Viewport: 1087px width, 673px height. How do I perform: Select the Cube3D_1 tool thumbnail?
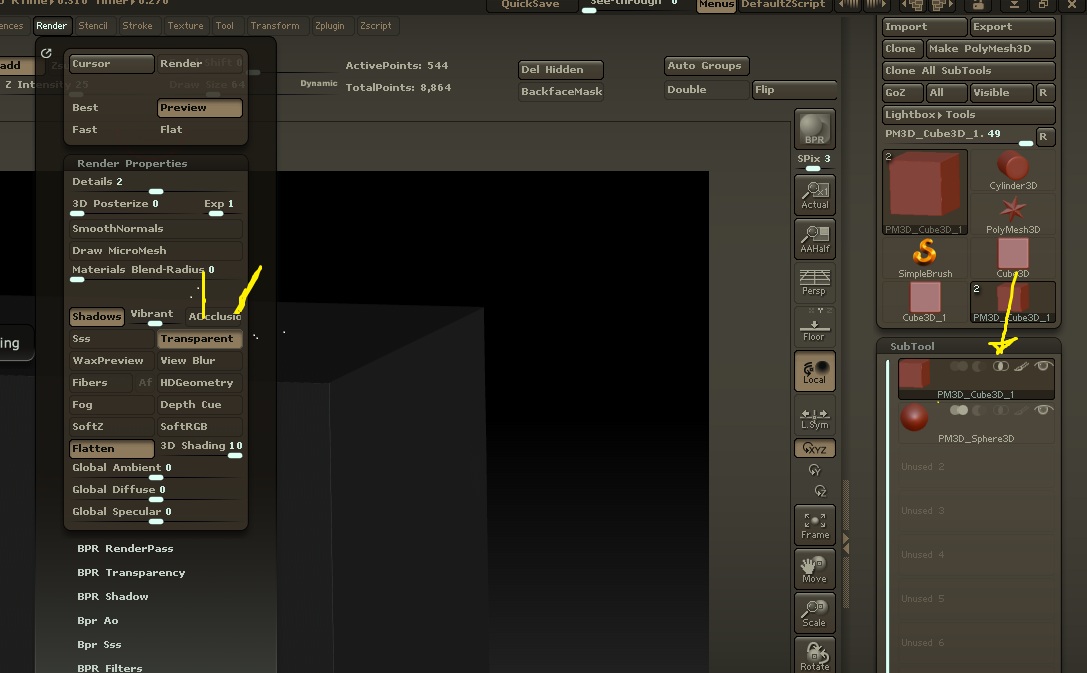point(925,303)
